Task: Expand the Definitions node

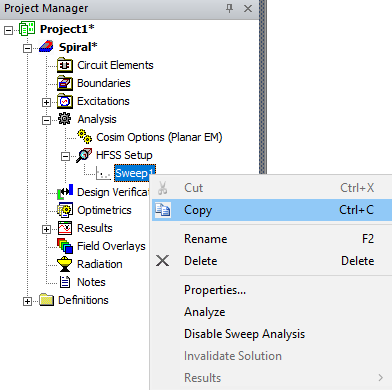Action: click(27, 301)
